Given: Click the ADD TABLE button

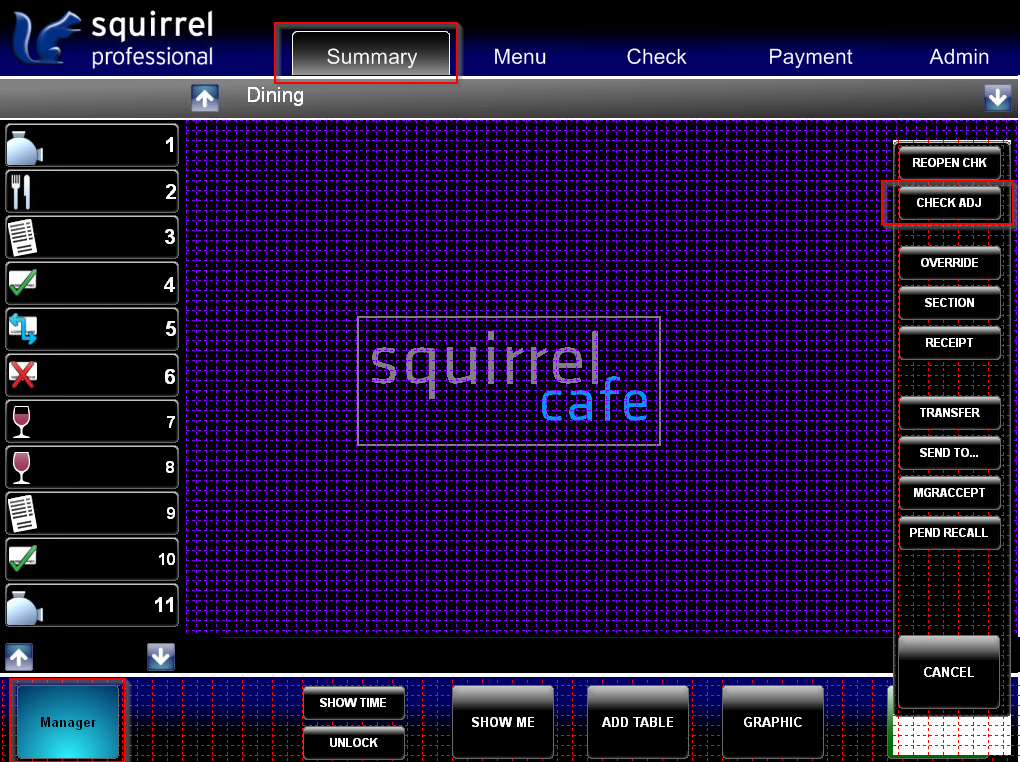Looking at the screenshot, I should (638, 722).
